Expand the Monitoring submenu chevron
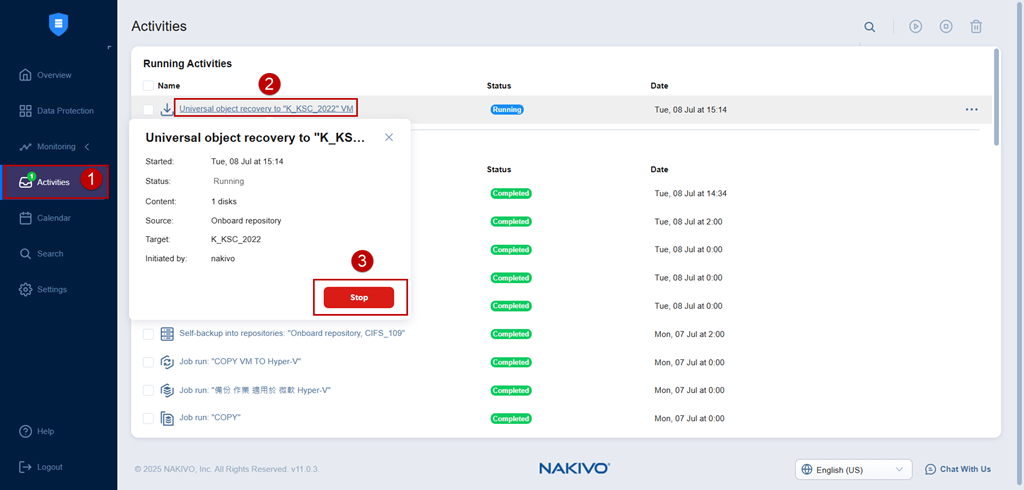The image size is (1024, 490). [x=87, y=147]
